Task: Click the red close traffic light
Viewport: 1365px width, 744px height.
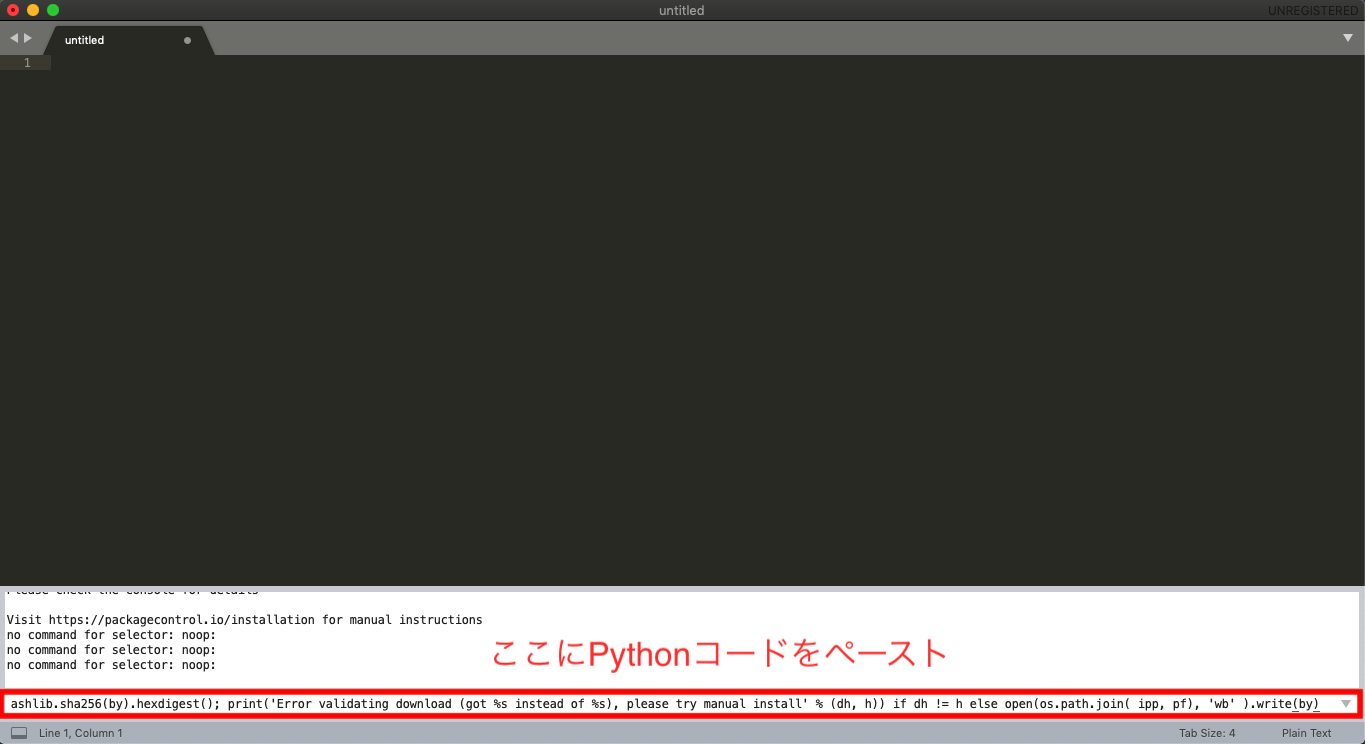Action: (12, 10)
